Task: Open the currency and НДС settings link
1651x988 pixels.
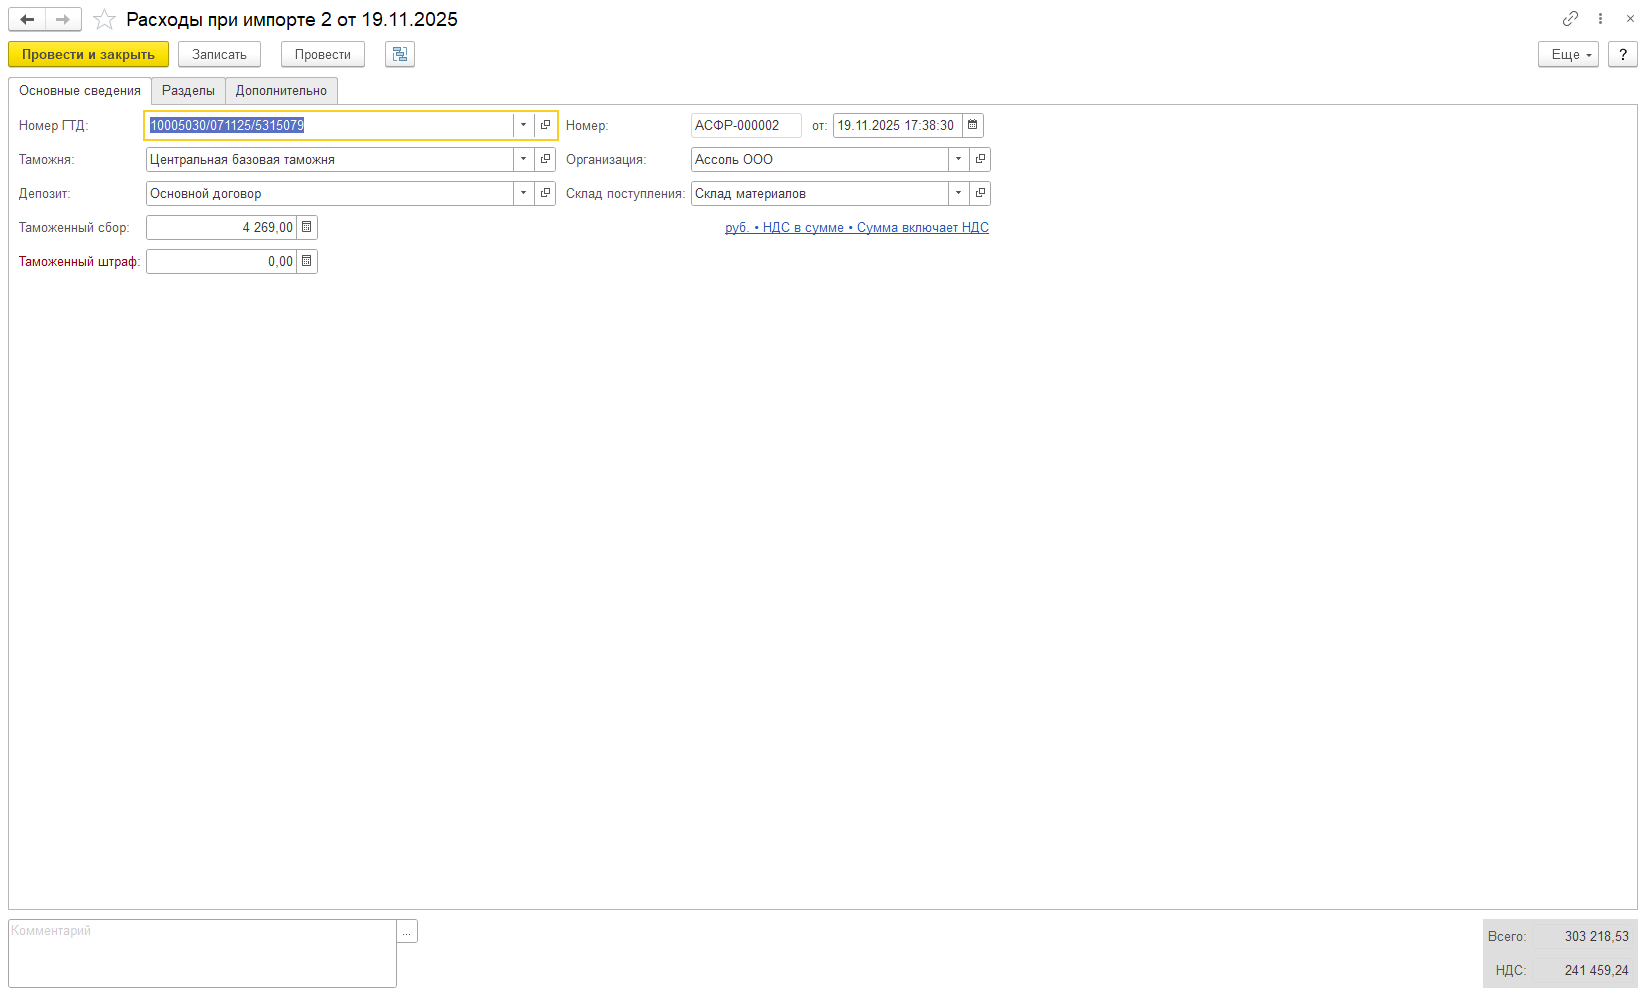Action: [x=856, y=228]
